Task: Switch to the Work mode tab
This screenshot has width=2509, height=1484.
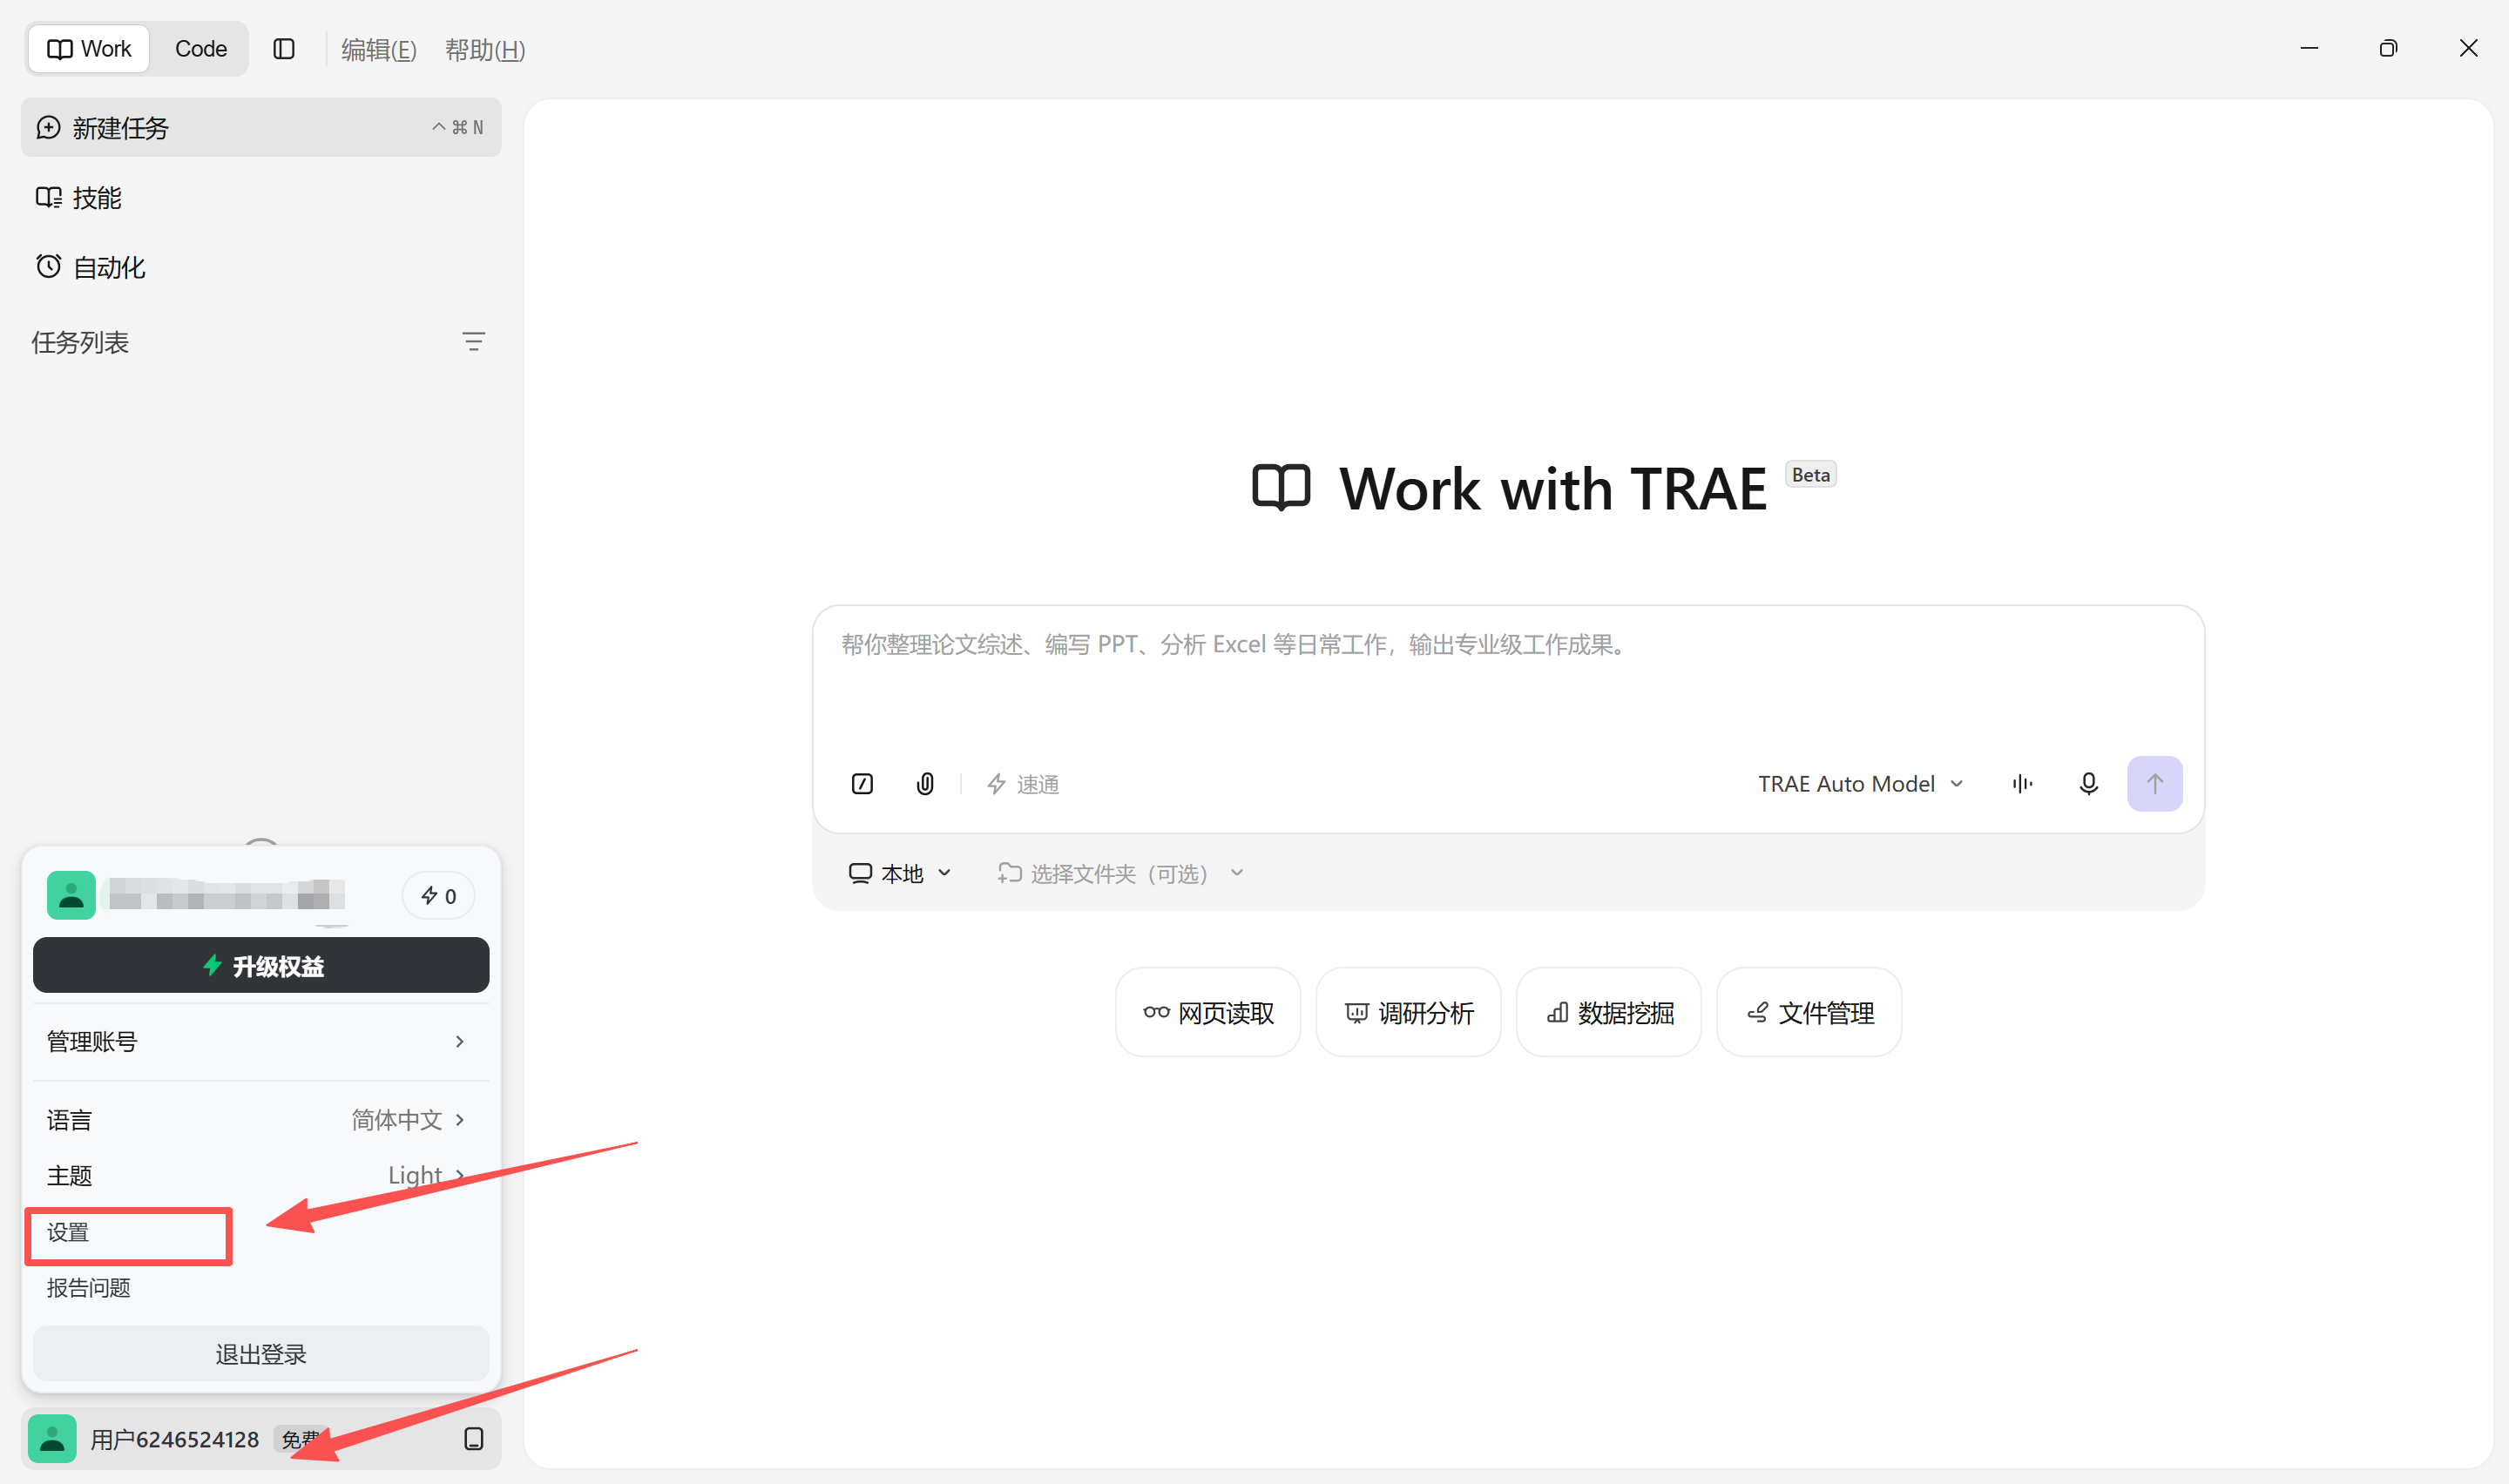Action: coord(89,49)
